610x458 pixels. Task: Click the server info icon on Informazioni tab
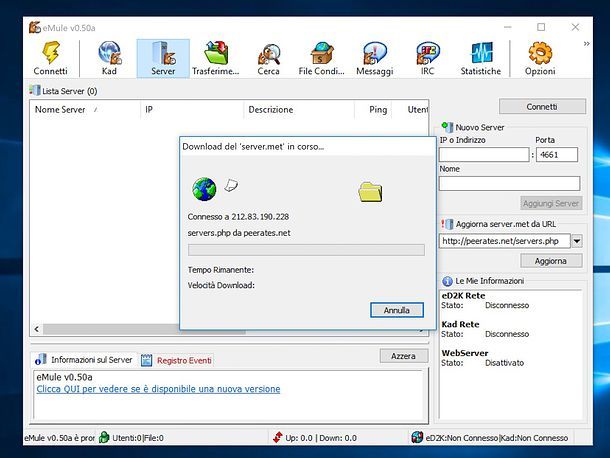point(40,360)
